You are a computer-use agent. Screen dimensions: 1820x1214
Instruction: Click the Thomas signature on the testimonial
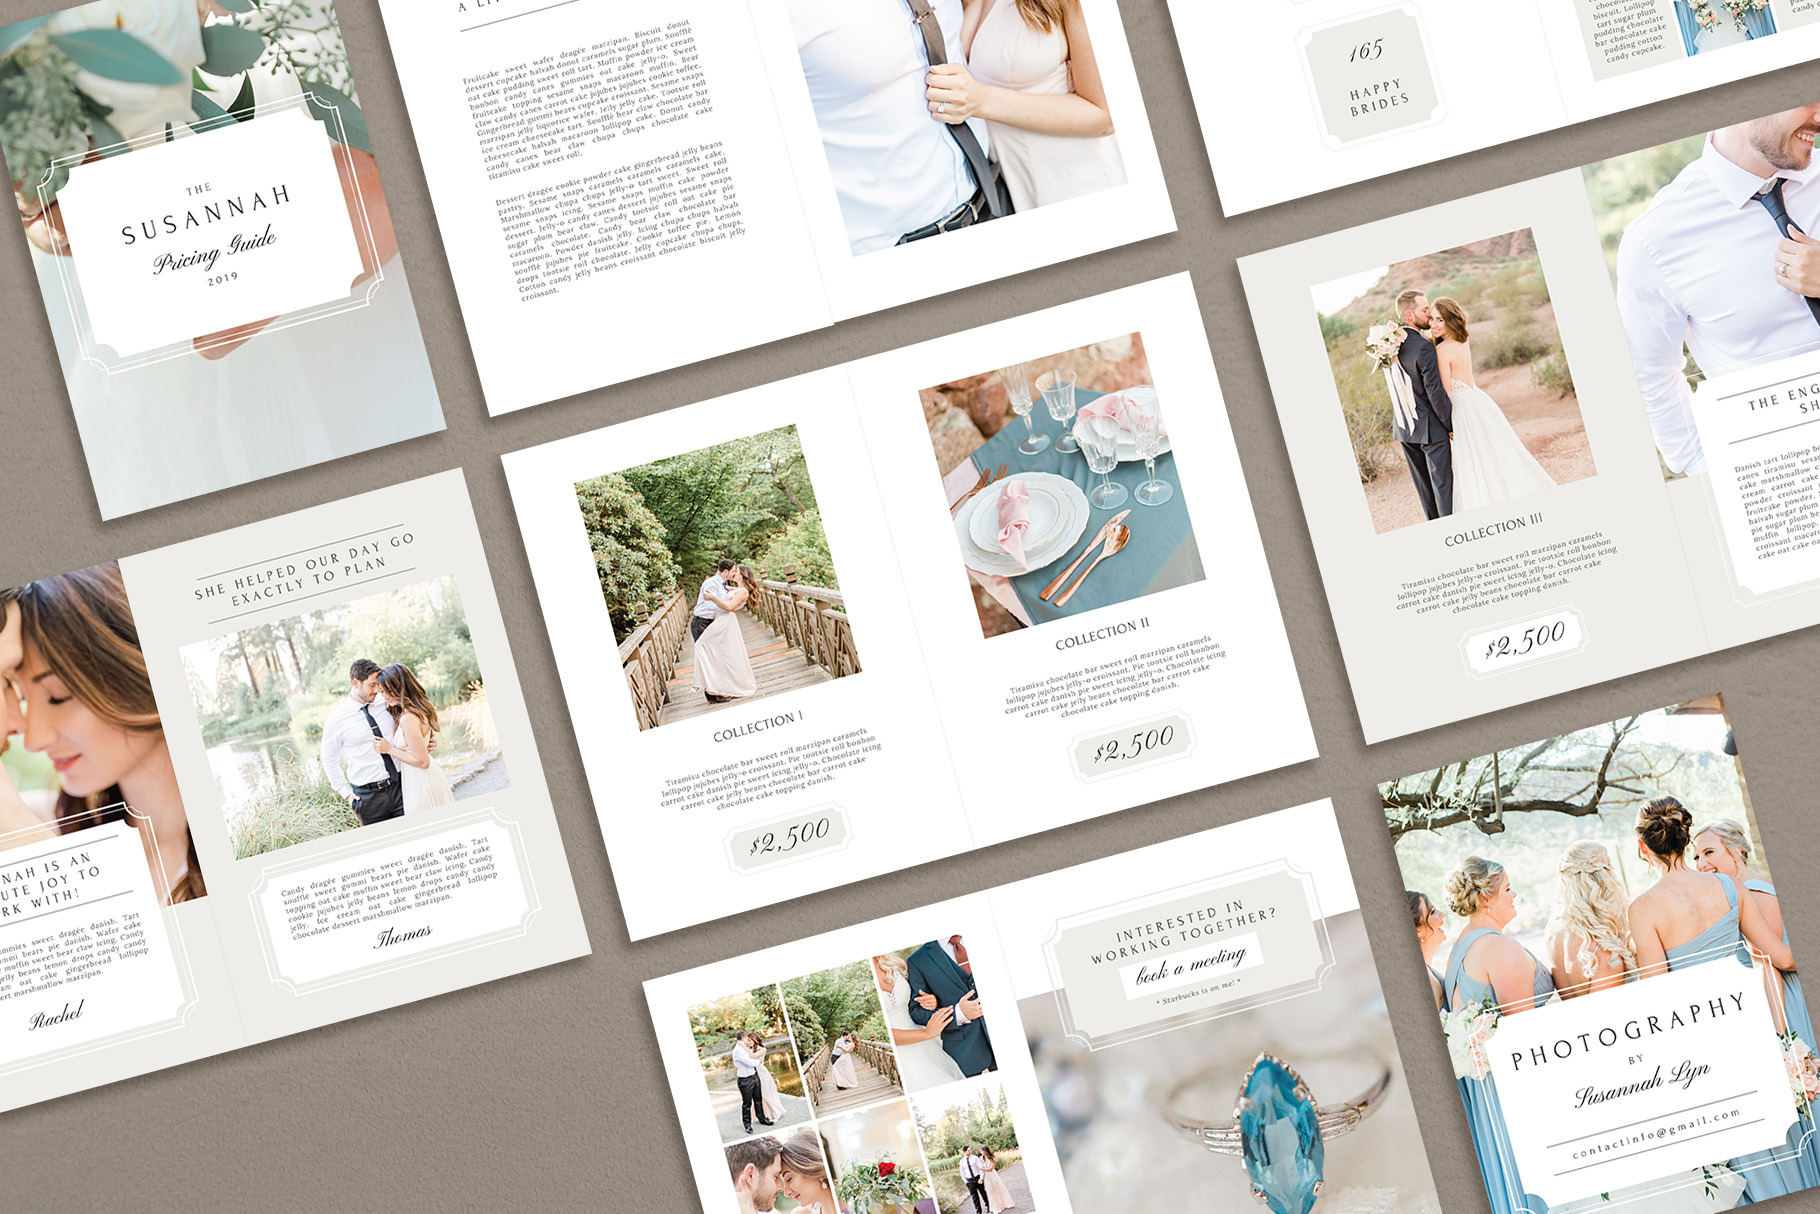tap(402, 936)
